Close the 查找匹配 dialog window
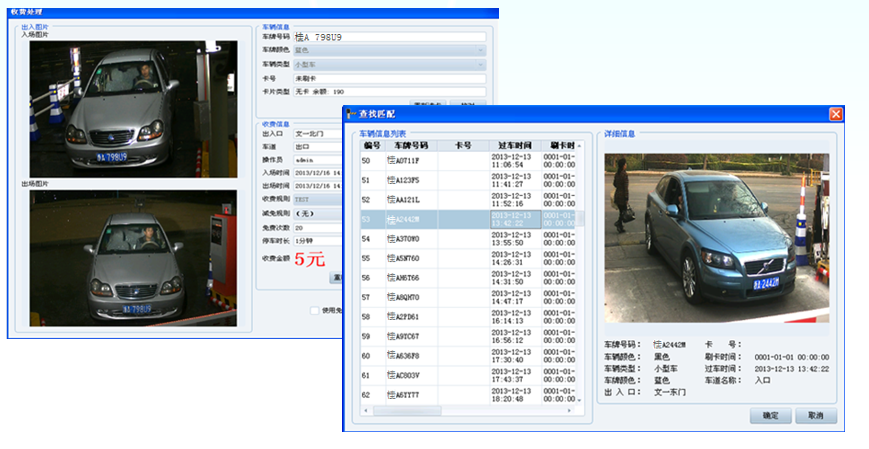This screenshot has width=869, height=449. (835, 114)
